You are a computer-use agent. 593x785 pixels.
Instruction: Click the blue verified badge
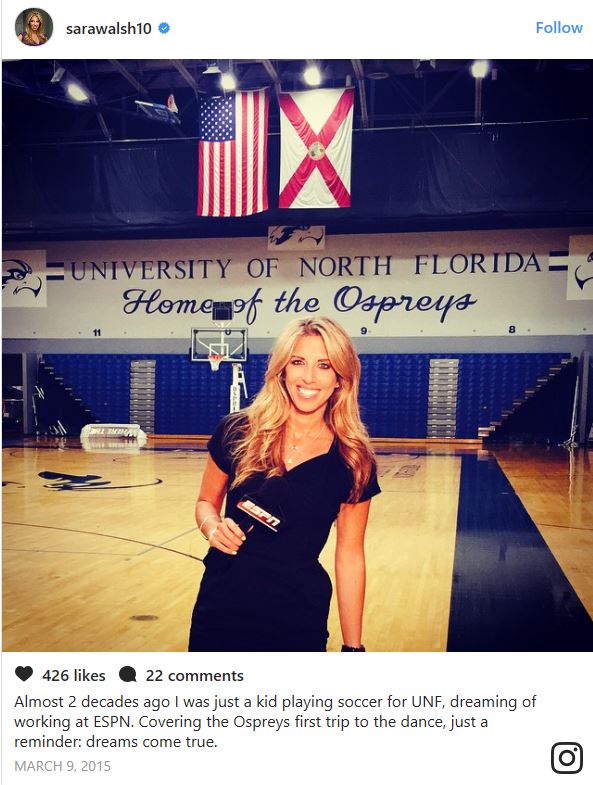164,28
